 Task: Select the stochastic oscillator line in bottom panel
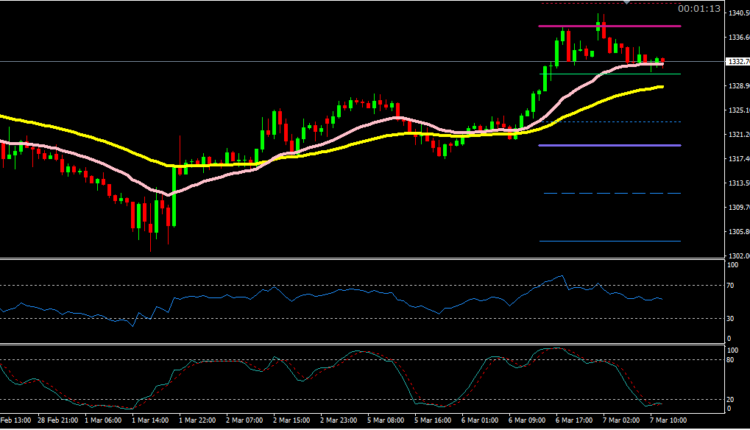click(x=300, y=365)
